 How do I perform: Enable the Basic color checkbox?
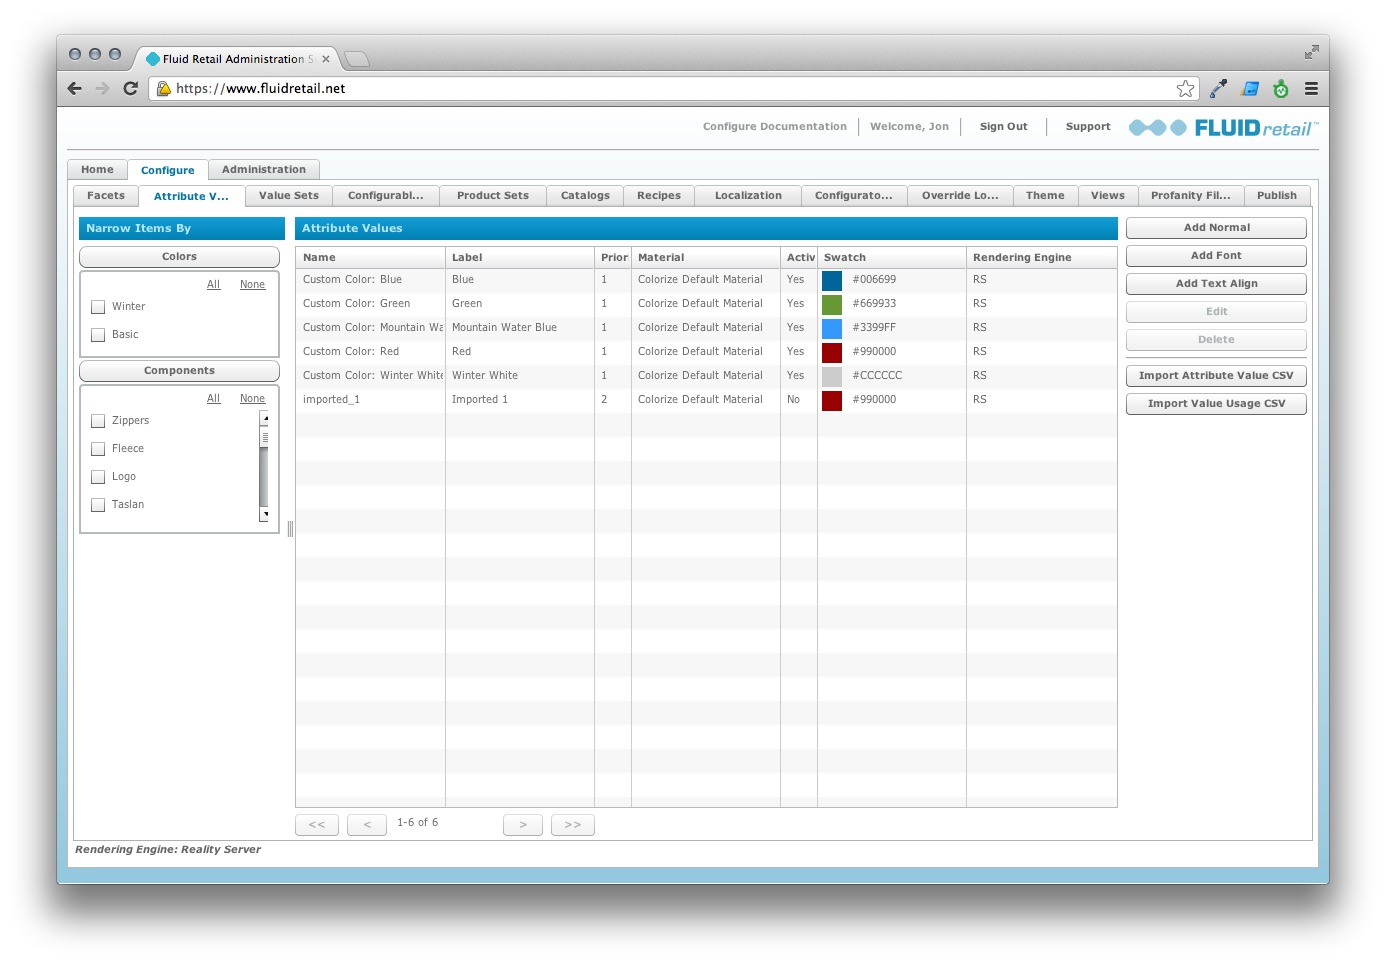pyautogui.click(x=98, y=334)
